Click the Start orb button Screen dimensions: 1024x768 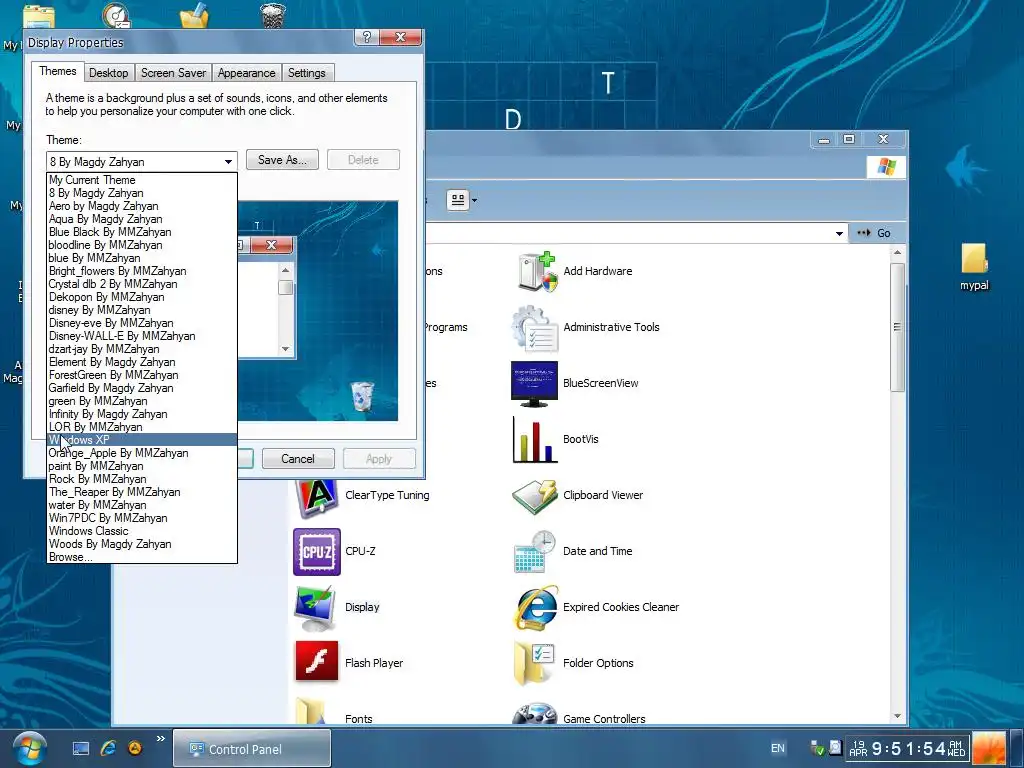coord(29,749)
